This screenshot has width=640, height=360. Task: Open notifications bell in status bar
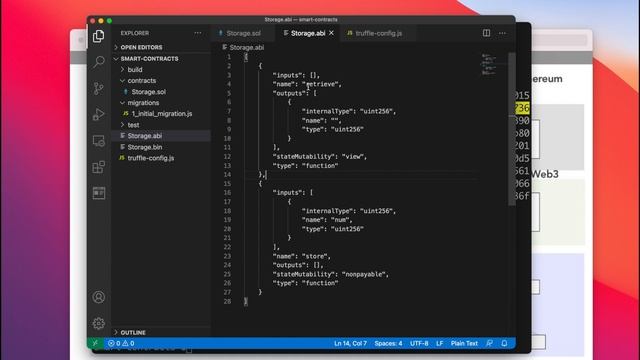pyautogui.click(x=504, y=343)
